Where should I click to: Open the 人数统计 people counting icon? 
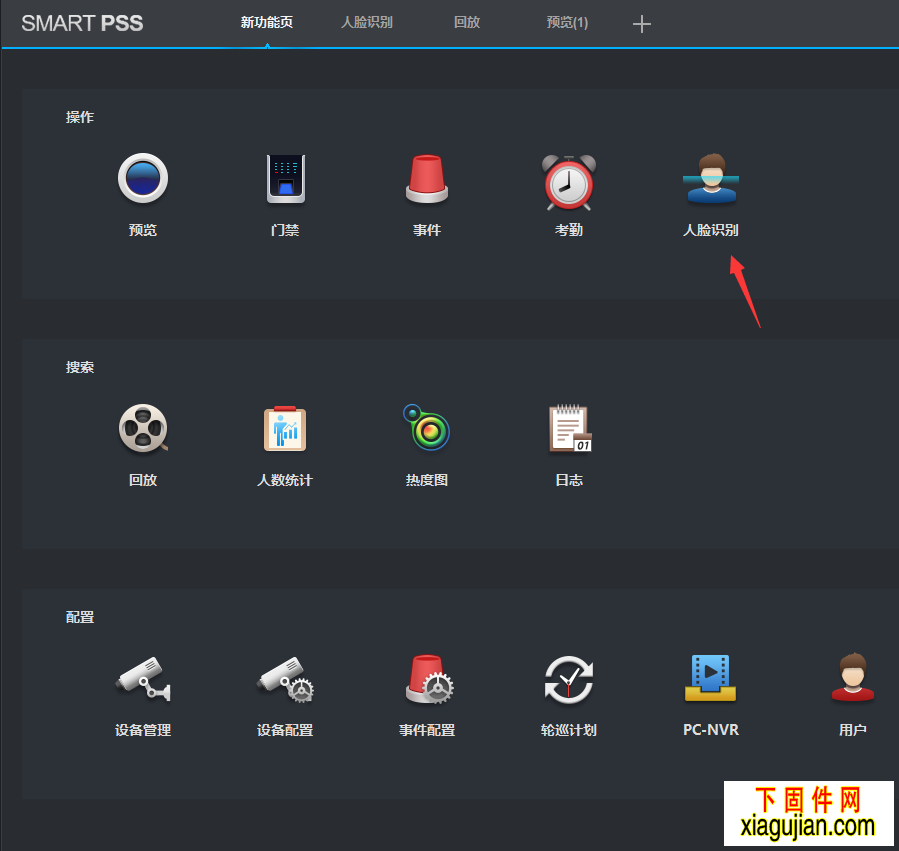[x=285, y=428]
